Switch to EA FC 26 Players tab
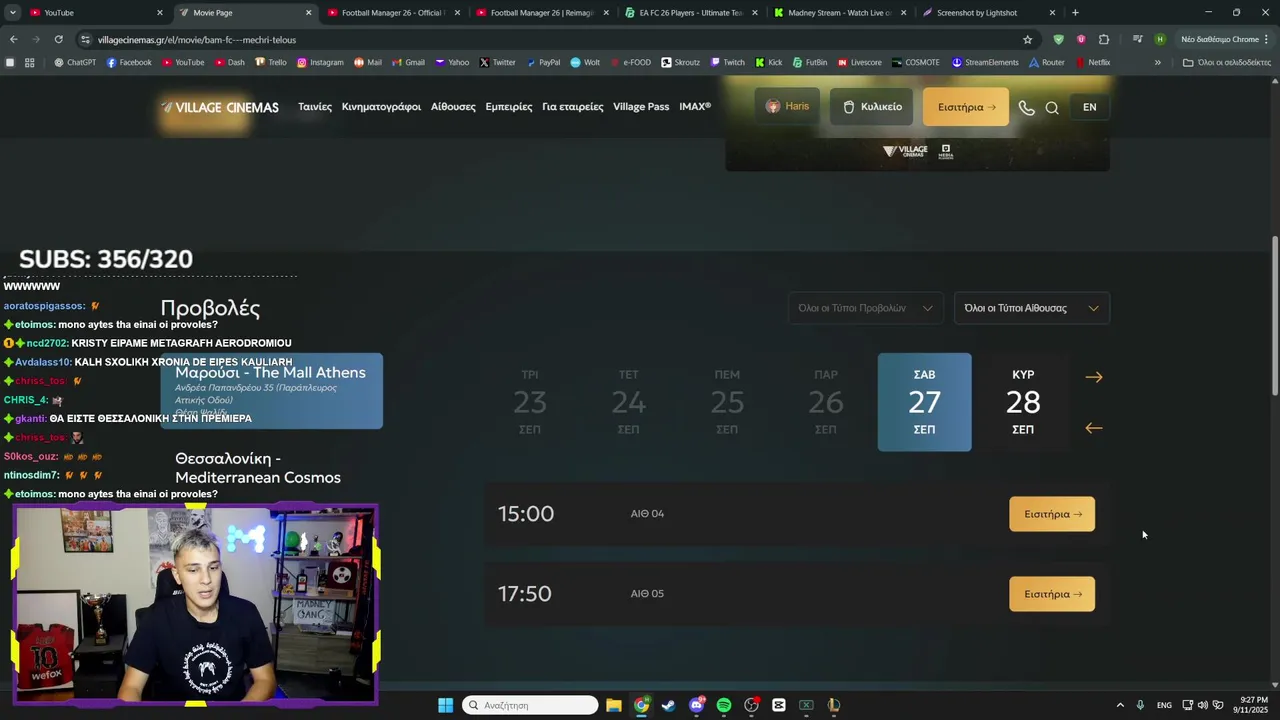Image resolution: width=1280 pixels, height=720 pixels. click(x=693, y=13)
